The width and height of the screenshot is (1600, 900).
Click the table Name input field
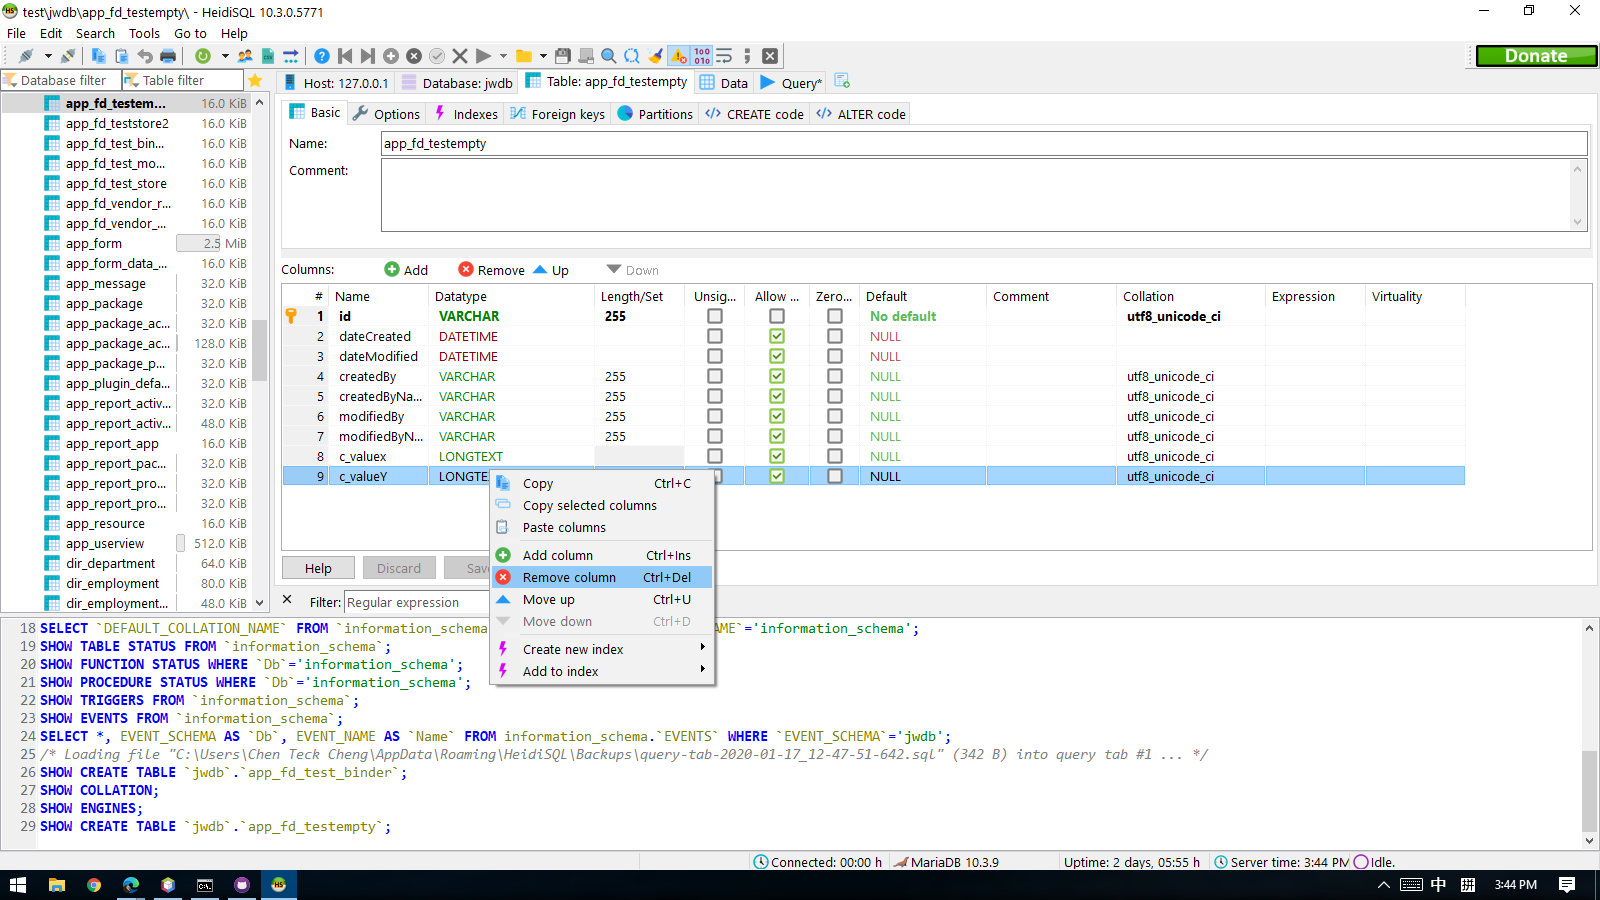983,144
